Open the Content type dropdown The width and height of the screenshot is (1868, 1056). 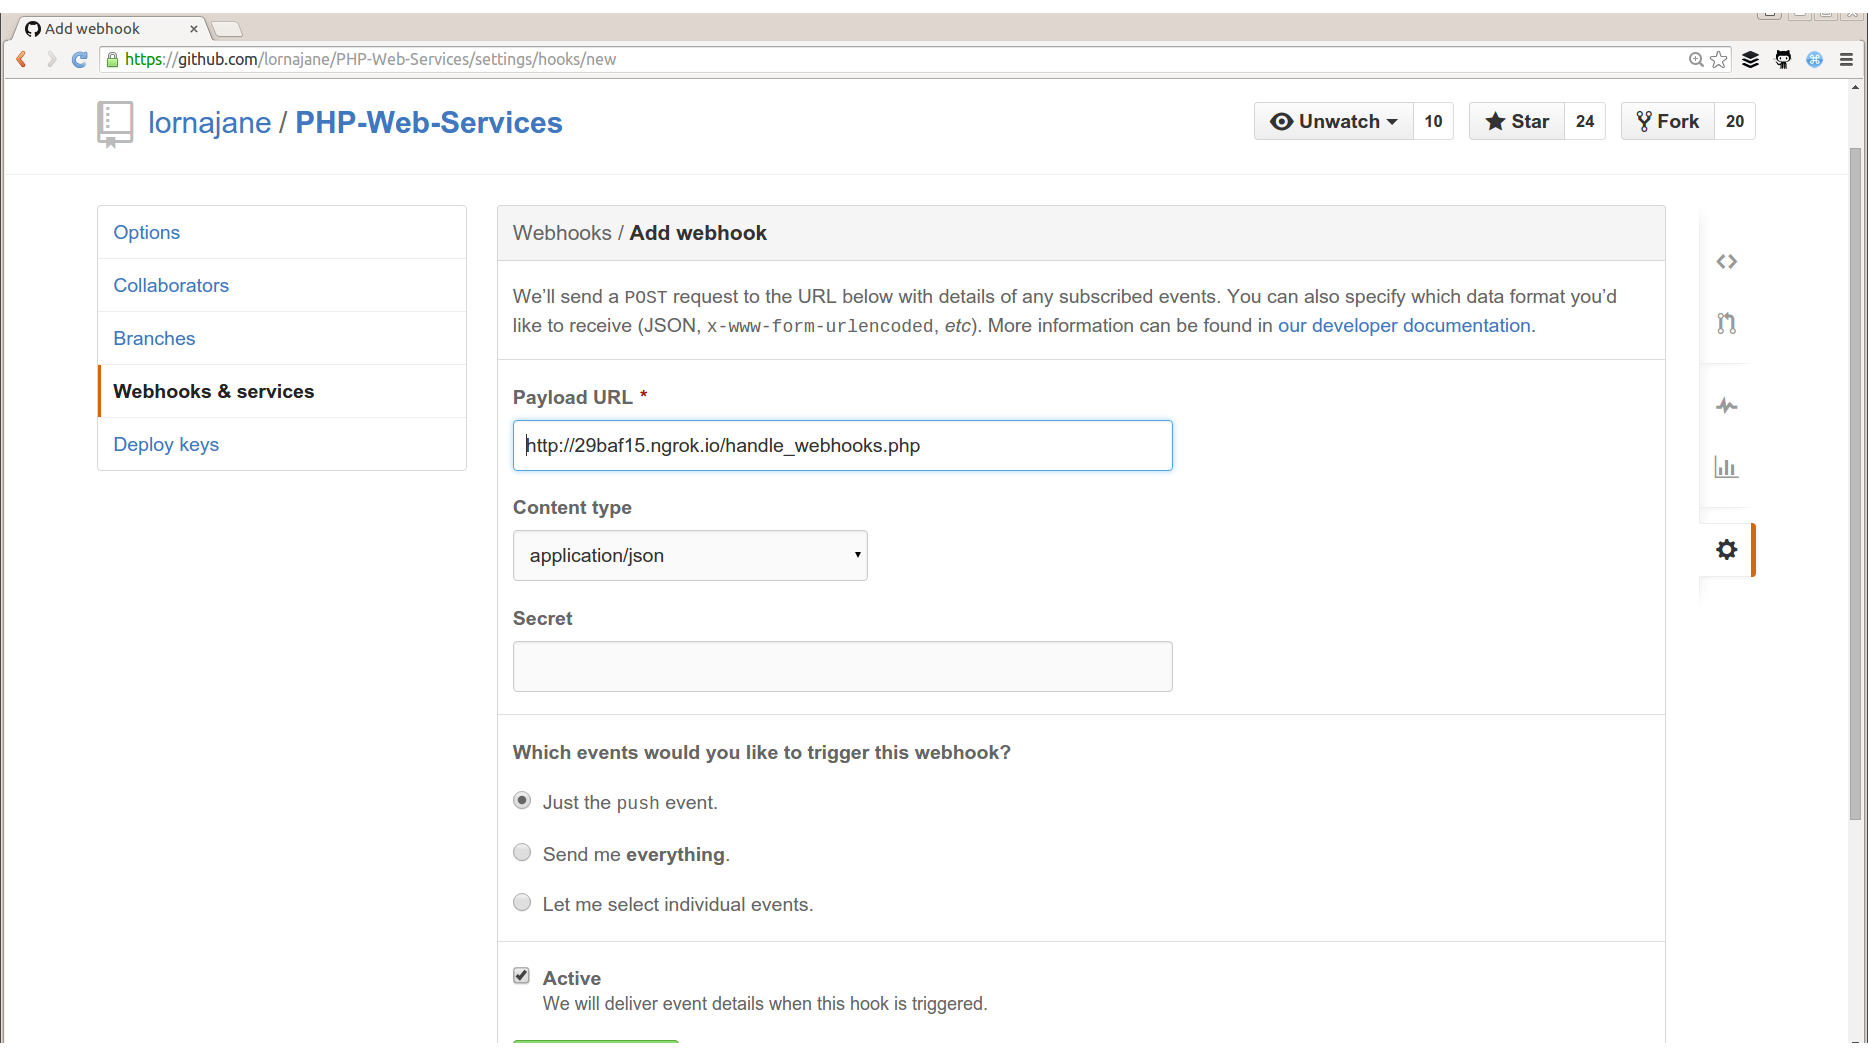(690, 556)
